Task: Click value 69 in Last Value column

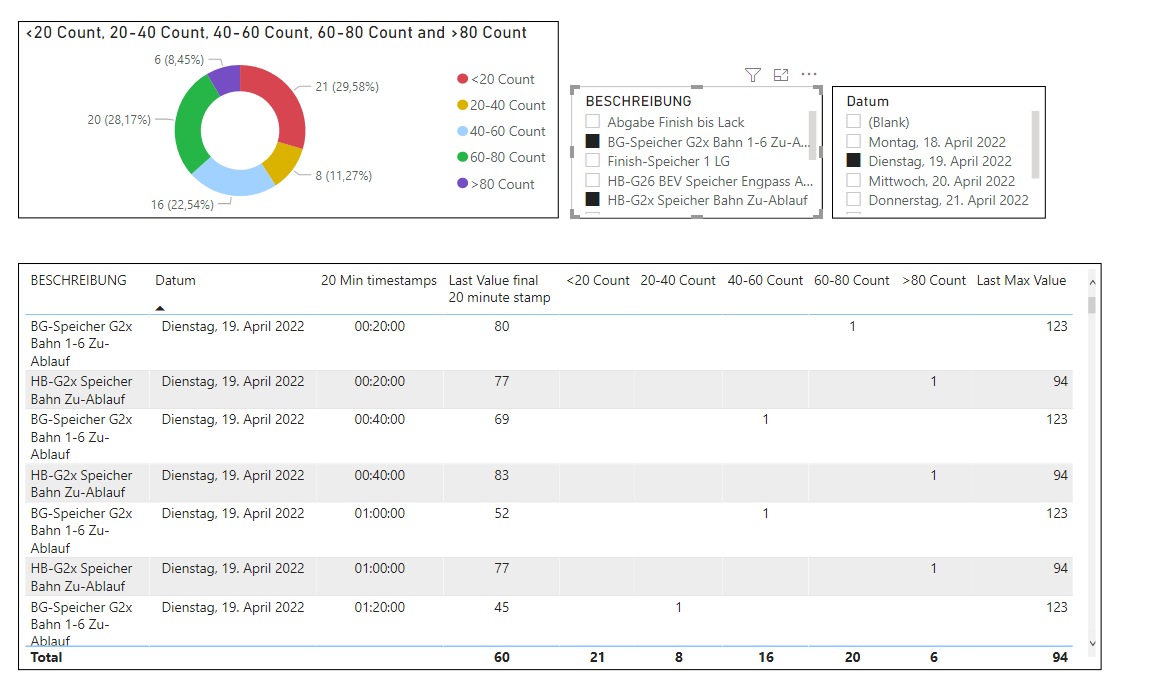Action: 501,419
